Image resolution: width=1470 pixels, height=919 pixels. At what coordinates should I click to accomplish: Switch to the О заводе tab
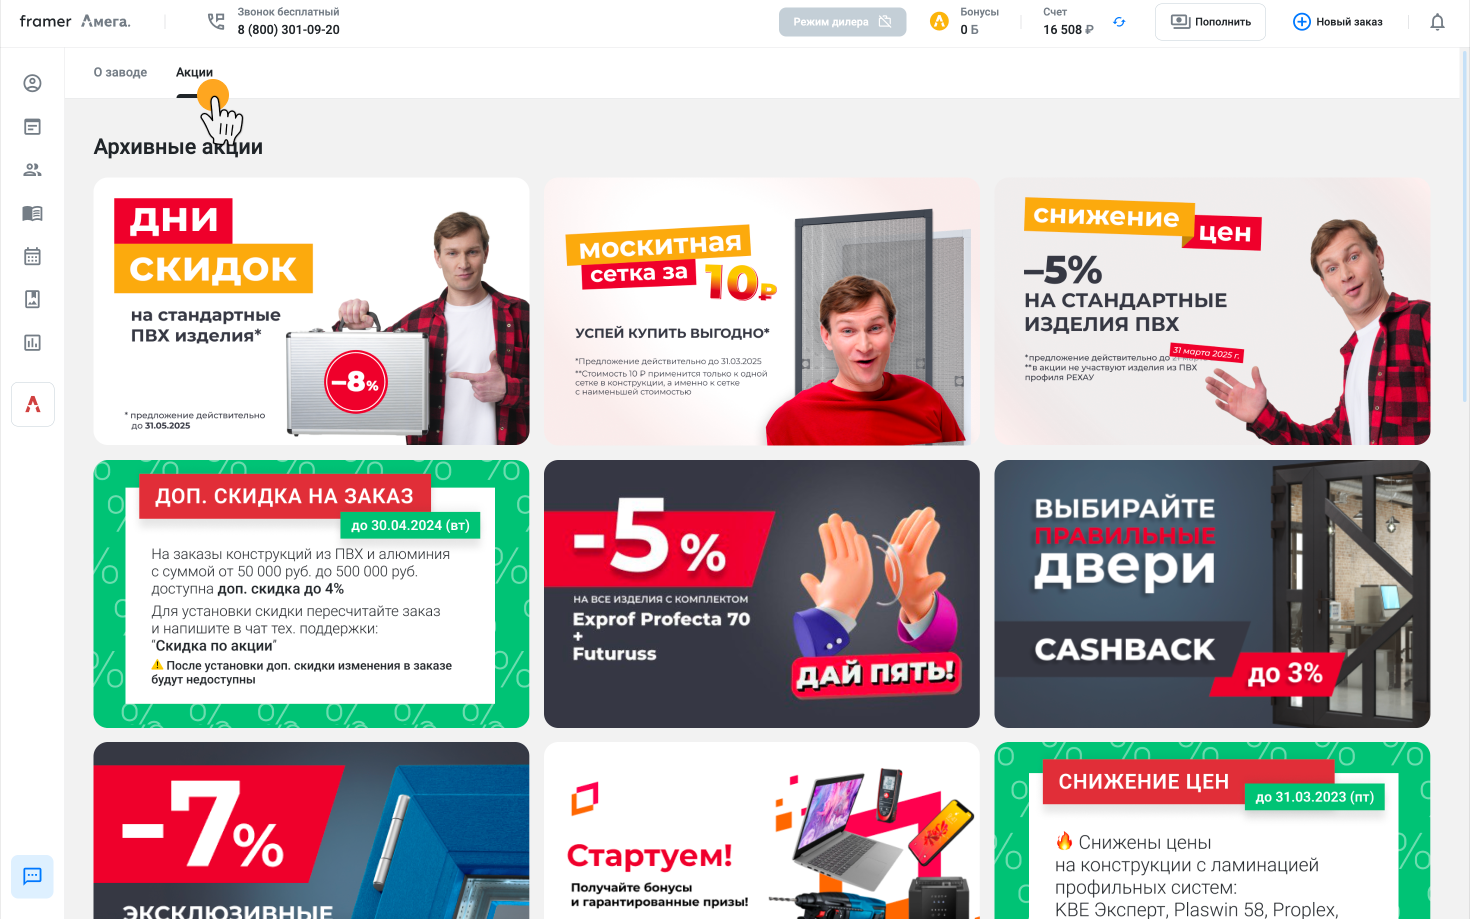click(120, 72)
